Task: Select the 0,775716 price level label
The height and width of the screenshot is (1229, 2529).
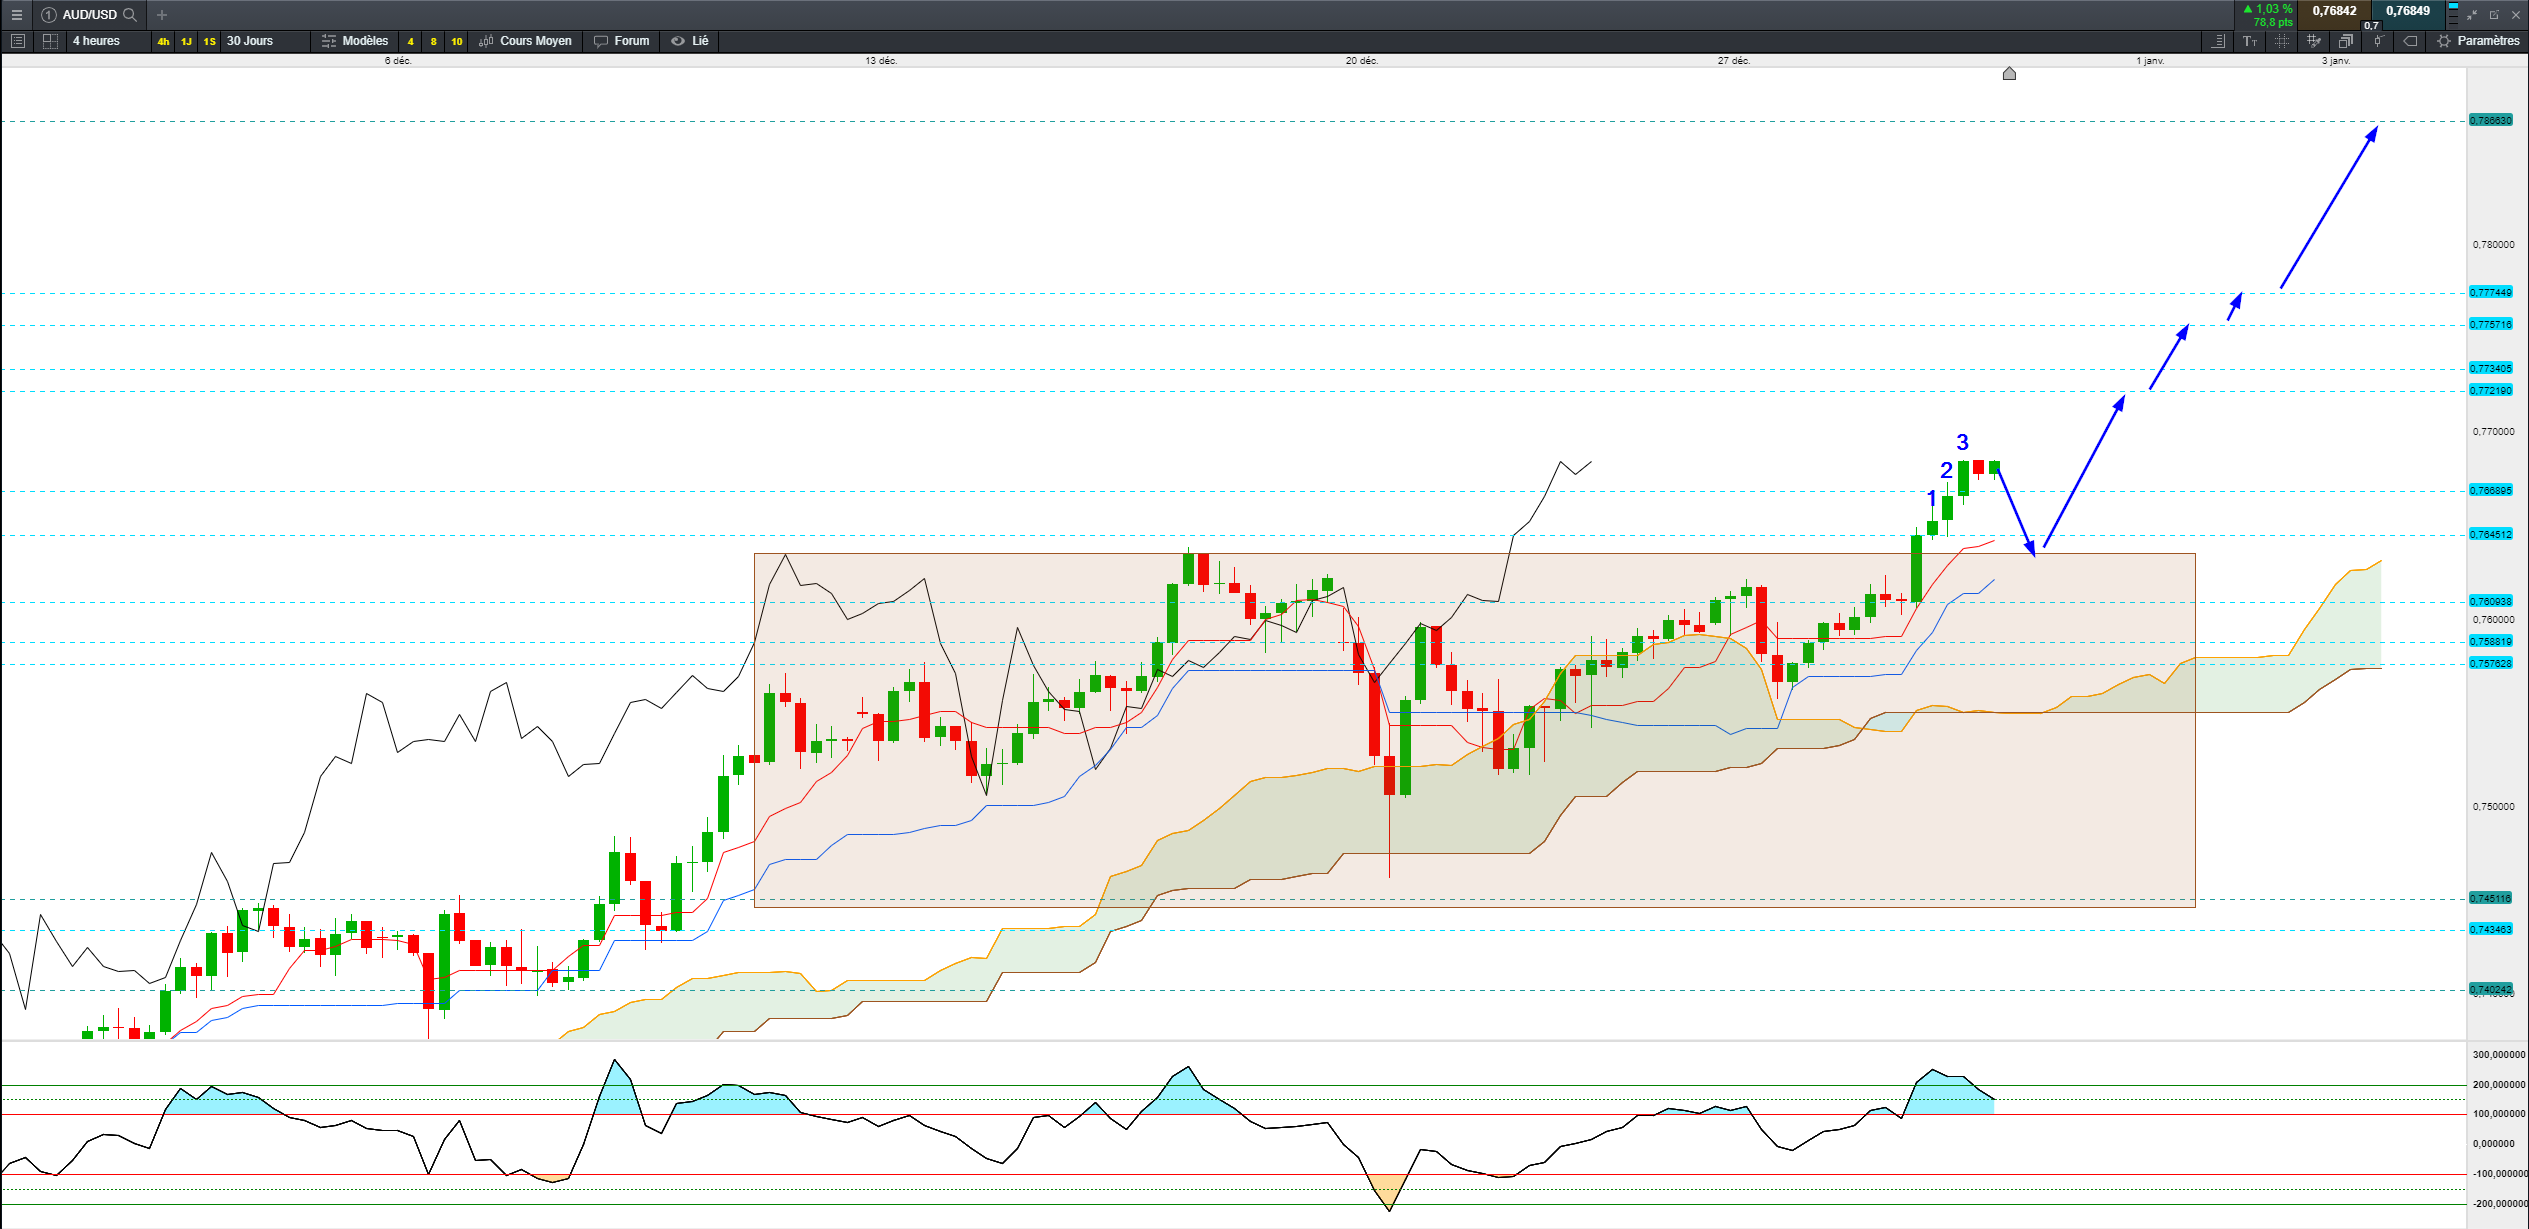Action: [x=2491, y=325]
